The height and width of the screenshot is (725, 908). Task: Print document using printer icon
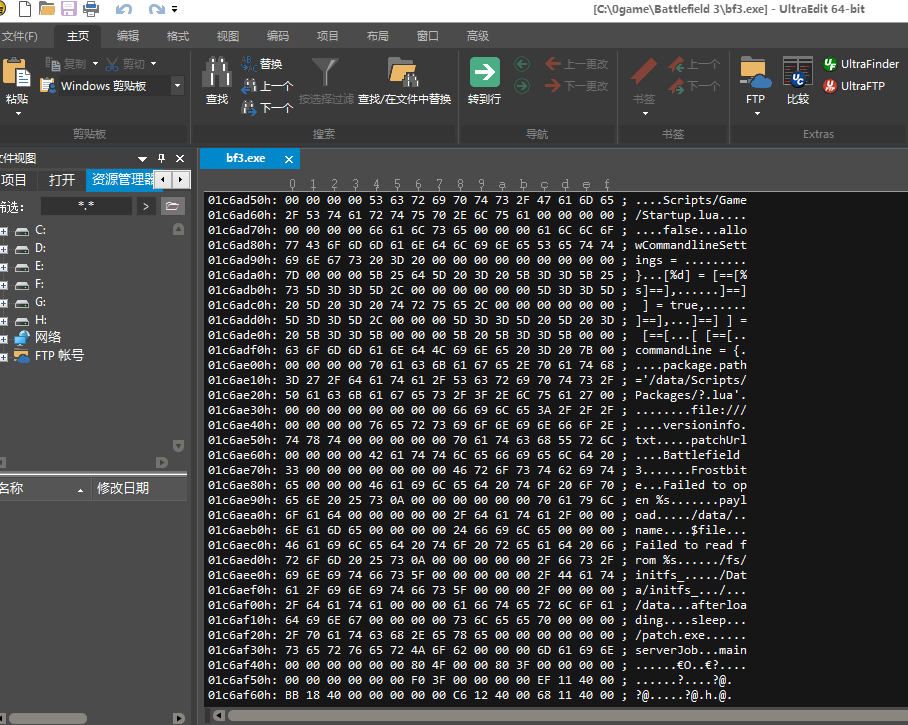[91, 9]
